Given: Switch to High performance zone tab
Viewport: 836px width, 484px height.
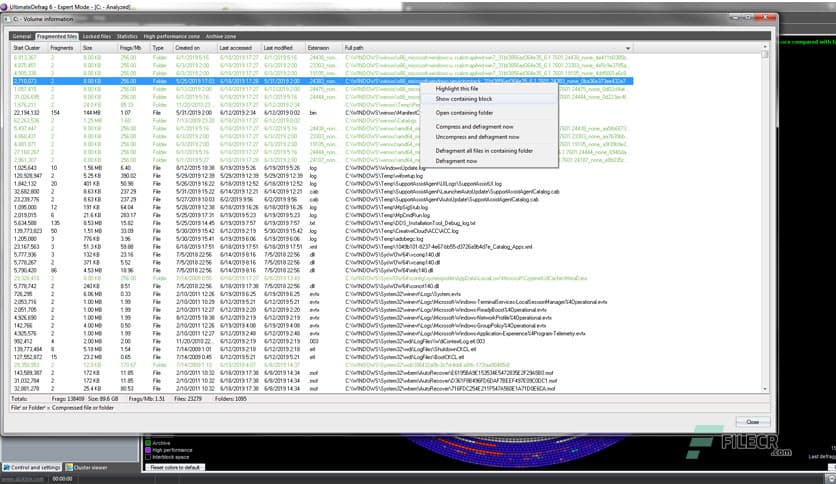Looking at the screenshot, I should (x=171, y=36).
